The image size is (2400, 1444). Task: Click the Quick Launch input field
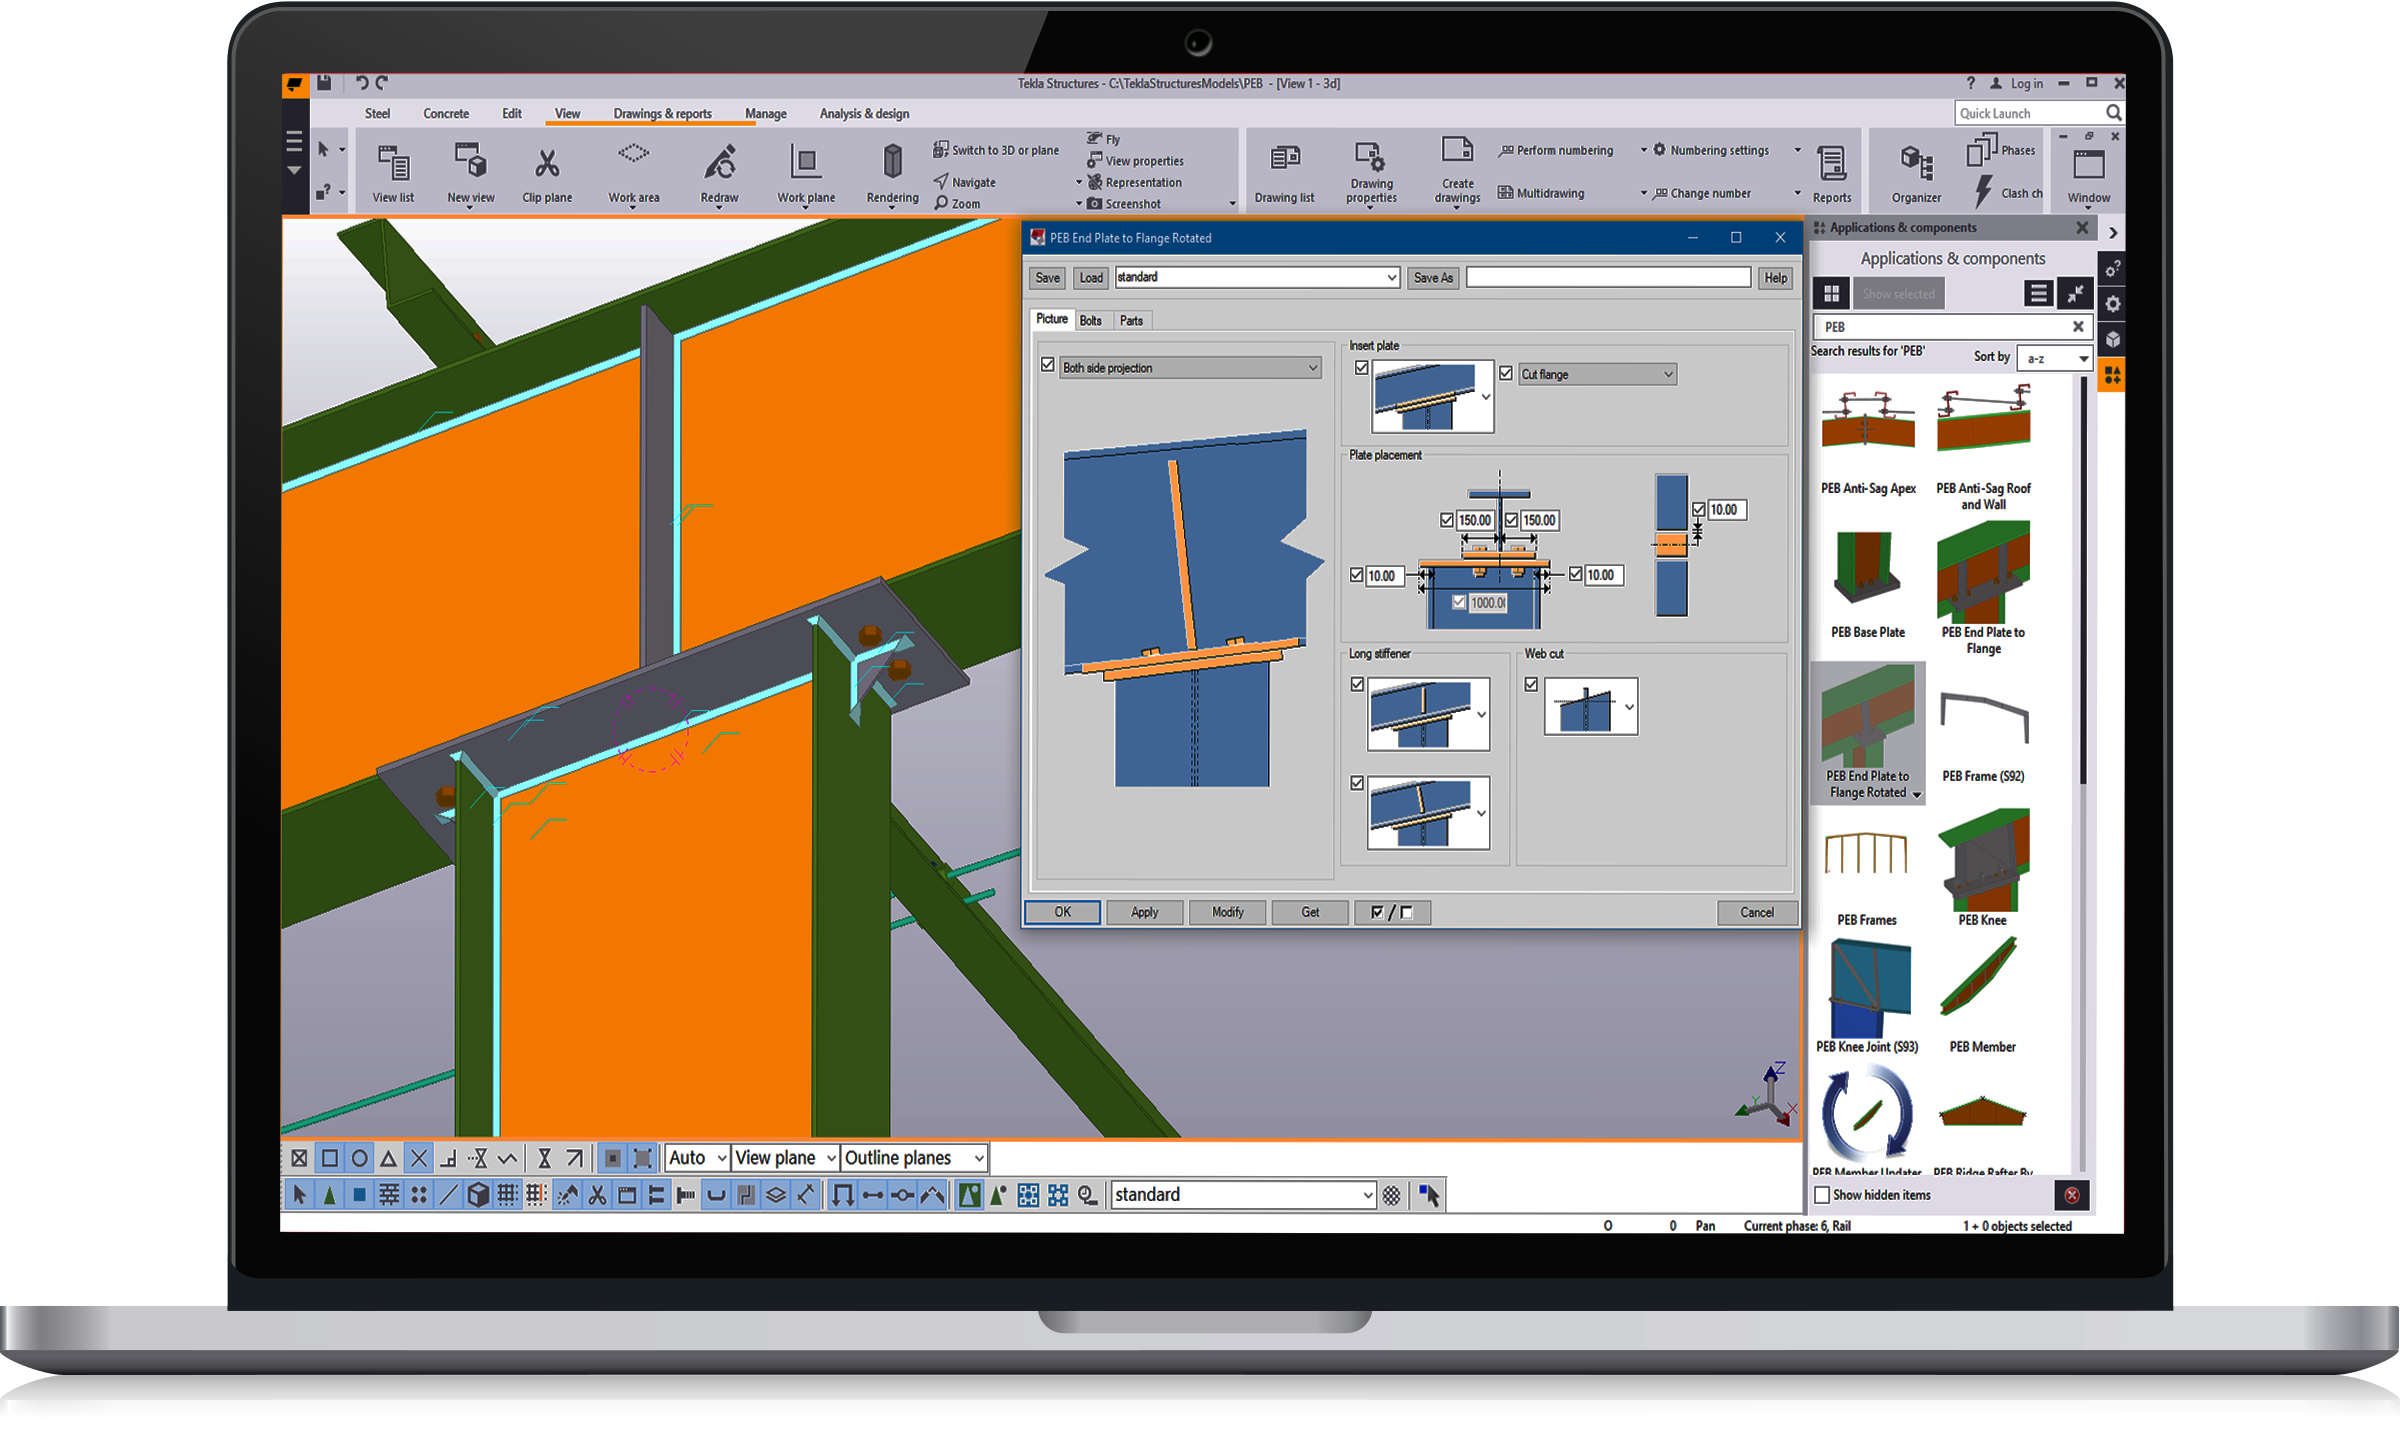pos(2029,113)
